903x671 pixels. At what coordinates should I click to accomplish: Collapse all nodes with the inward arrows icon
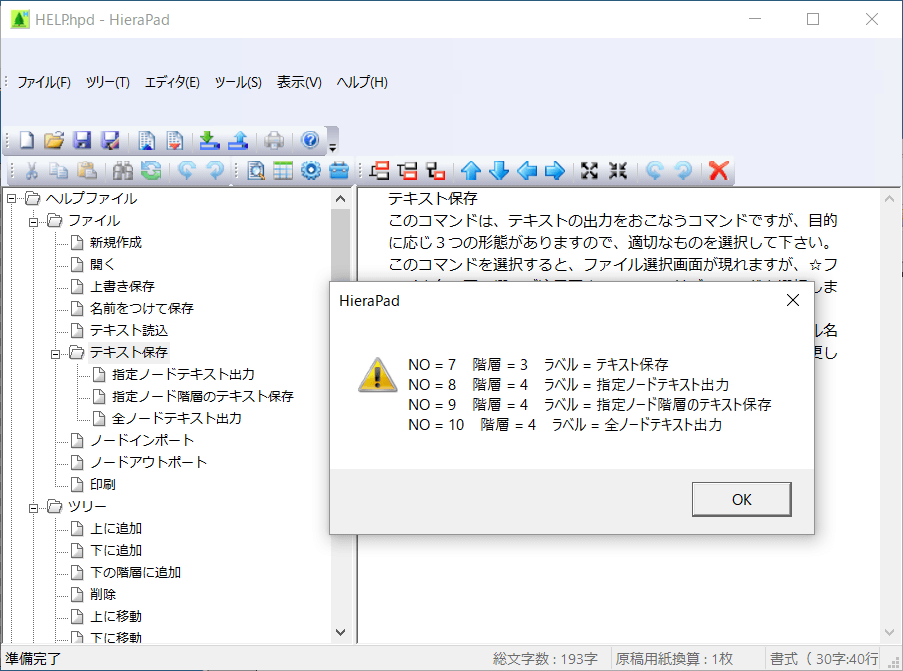(x=618, y=170)
